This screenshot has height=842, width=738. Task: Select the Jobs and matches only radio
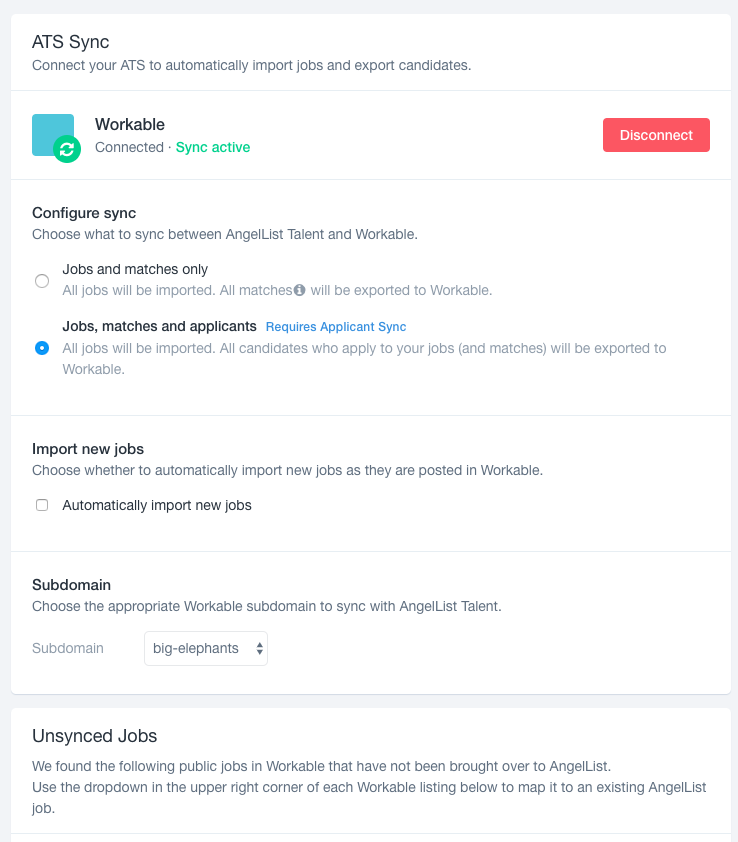42,281
